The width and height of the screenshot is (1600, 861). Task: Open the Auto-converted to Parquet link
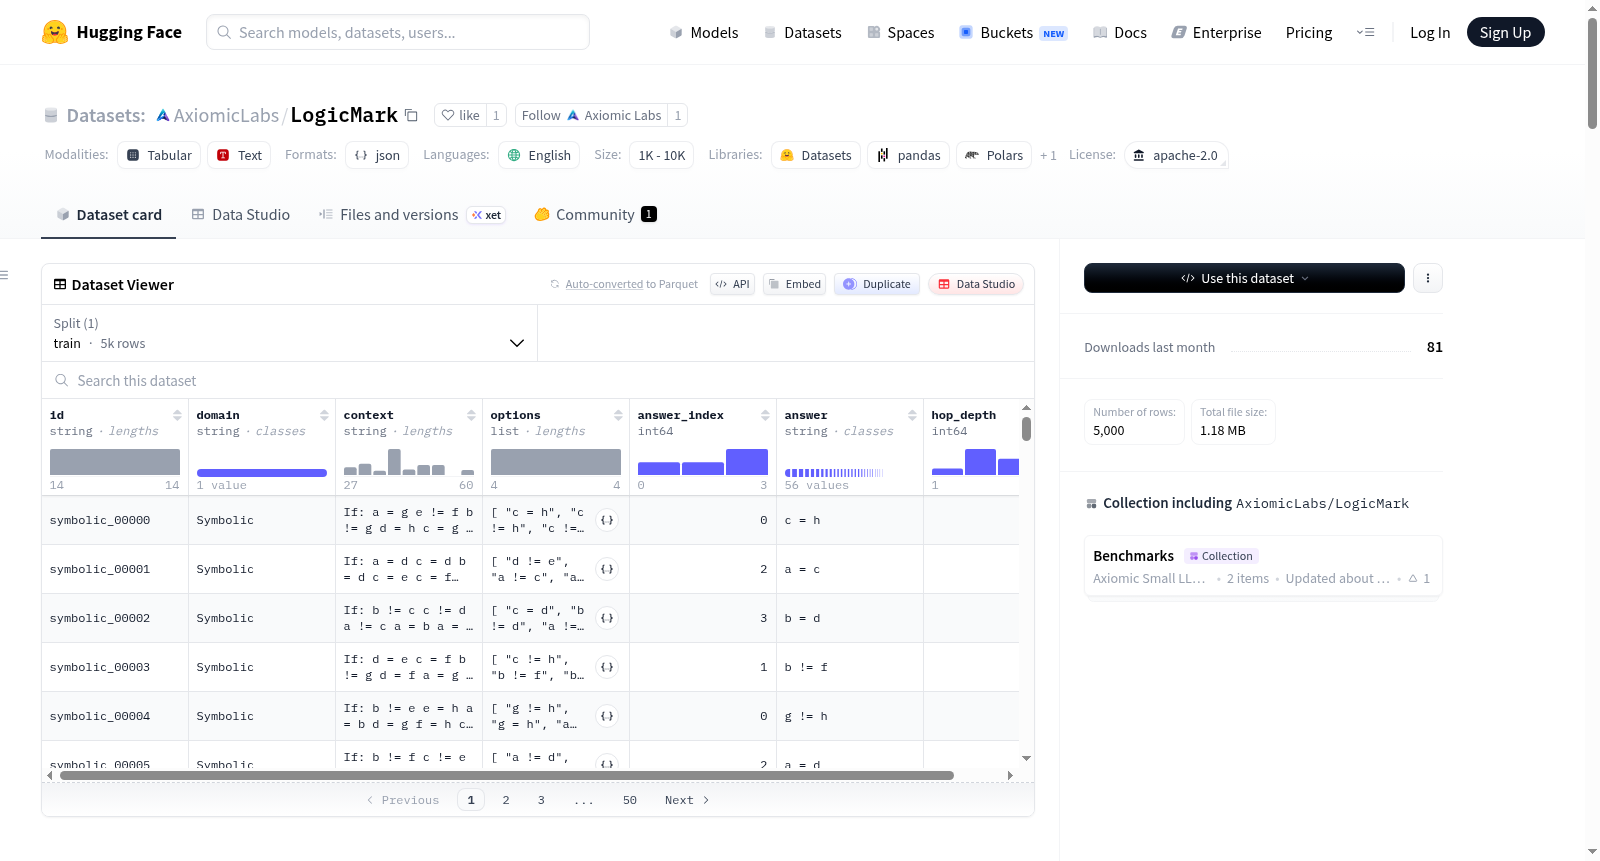604,284
